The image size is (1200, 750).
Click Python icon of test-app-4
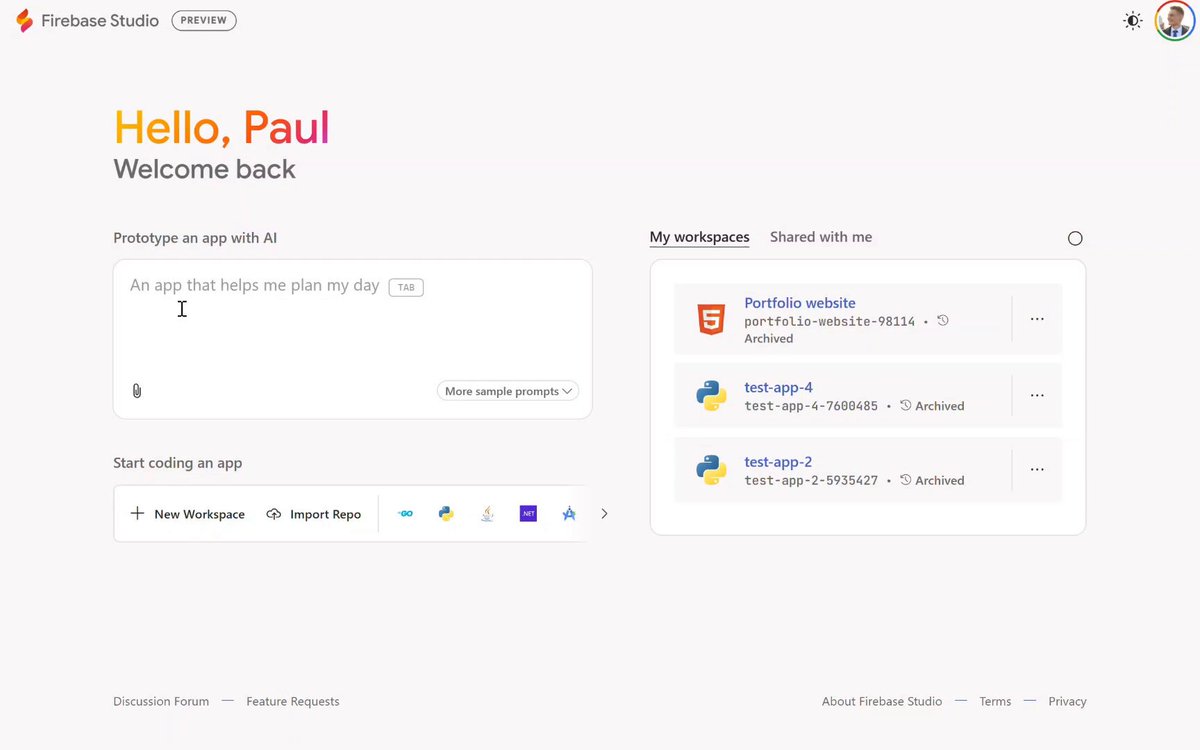(x=711, y=396)
